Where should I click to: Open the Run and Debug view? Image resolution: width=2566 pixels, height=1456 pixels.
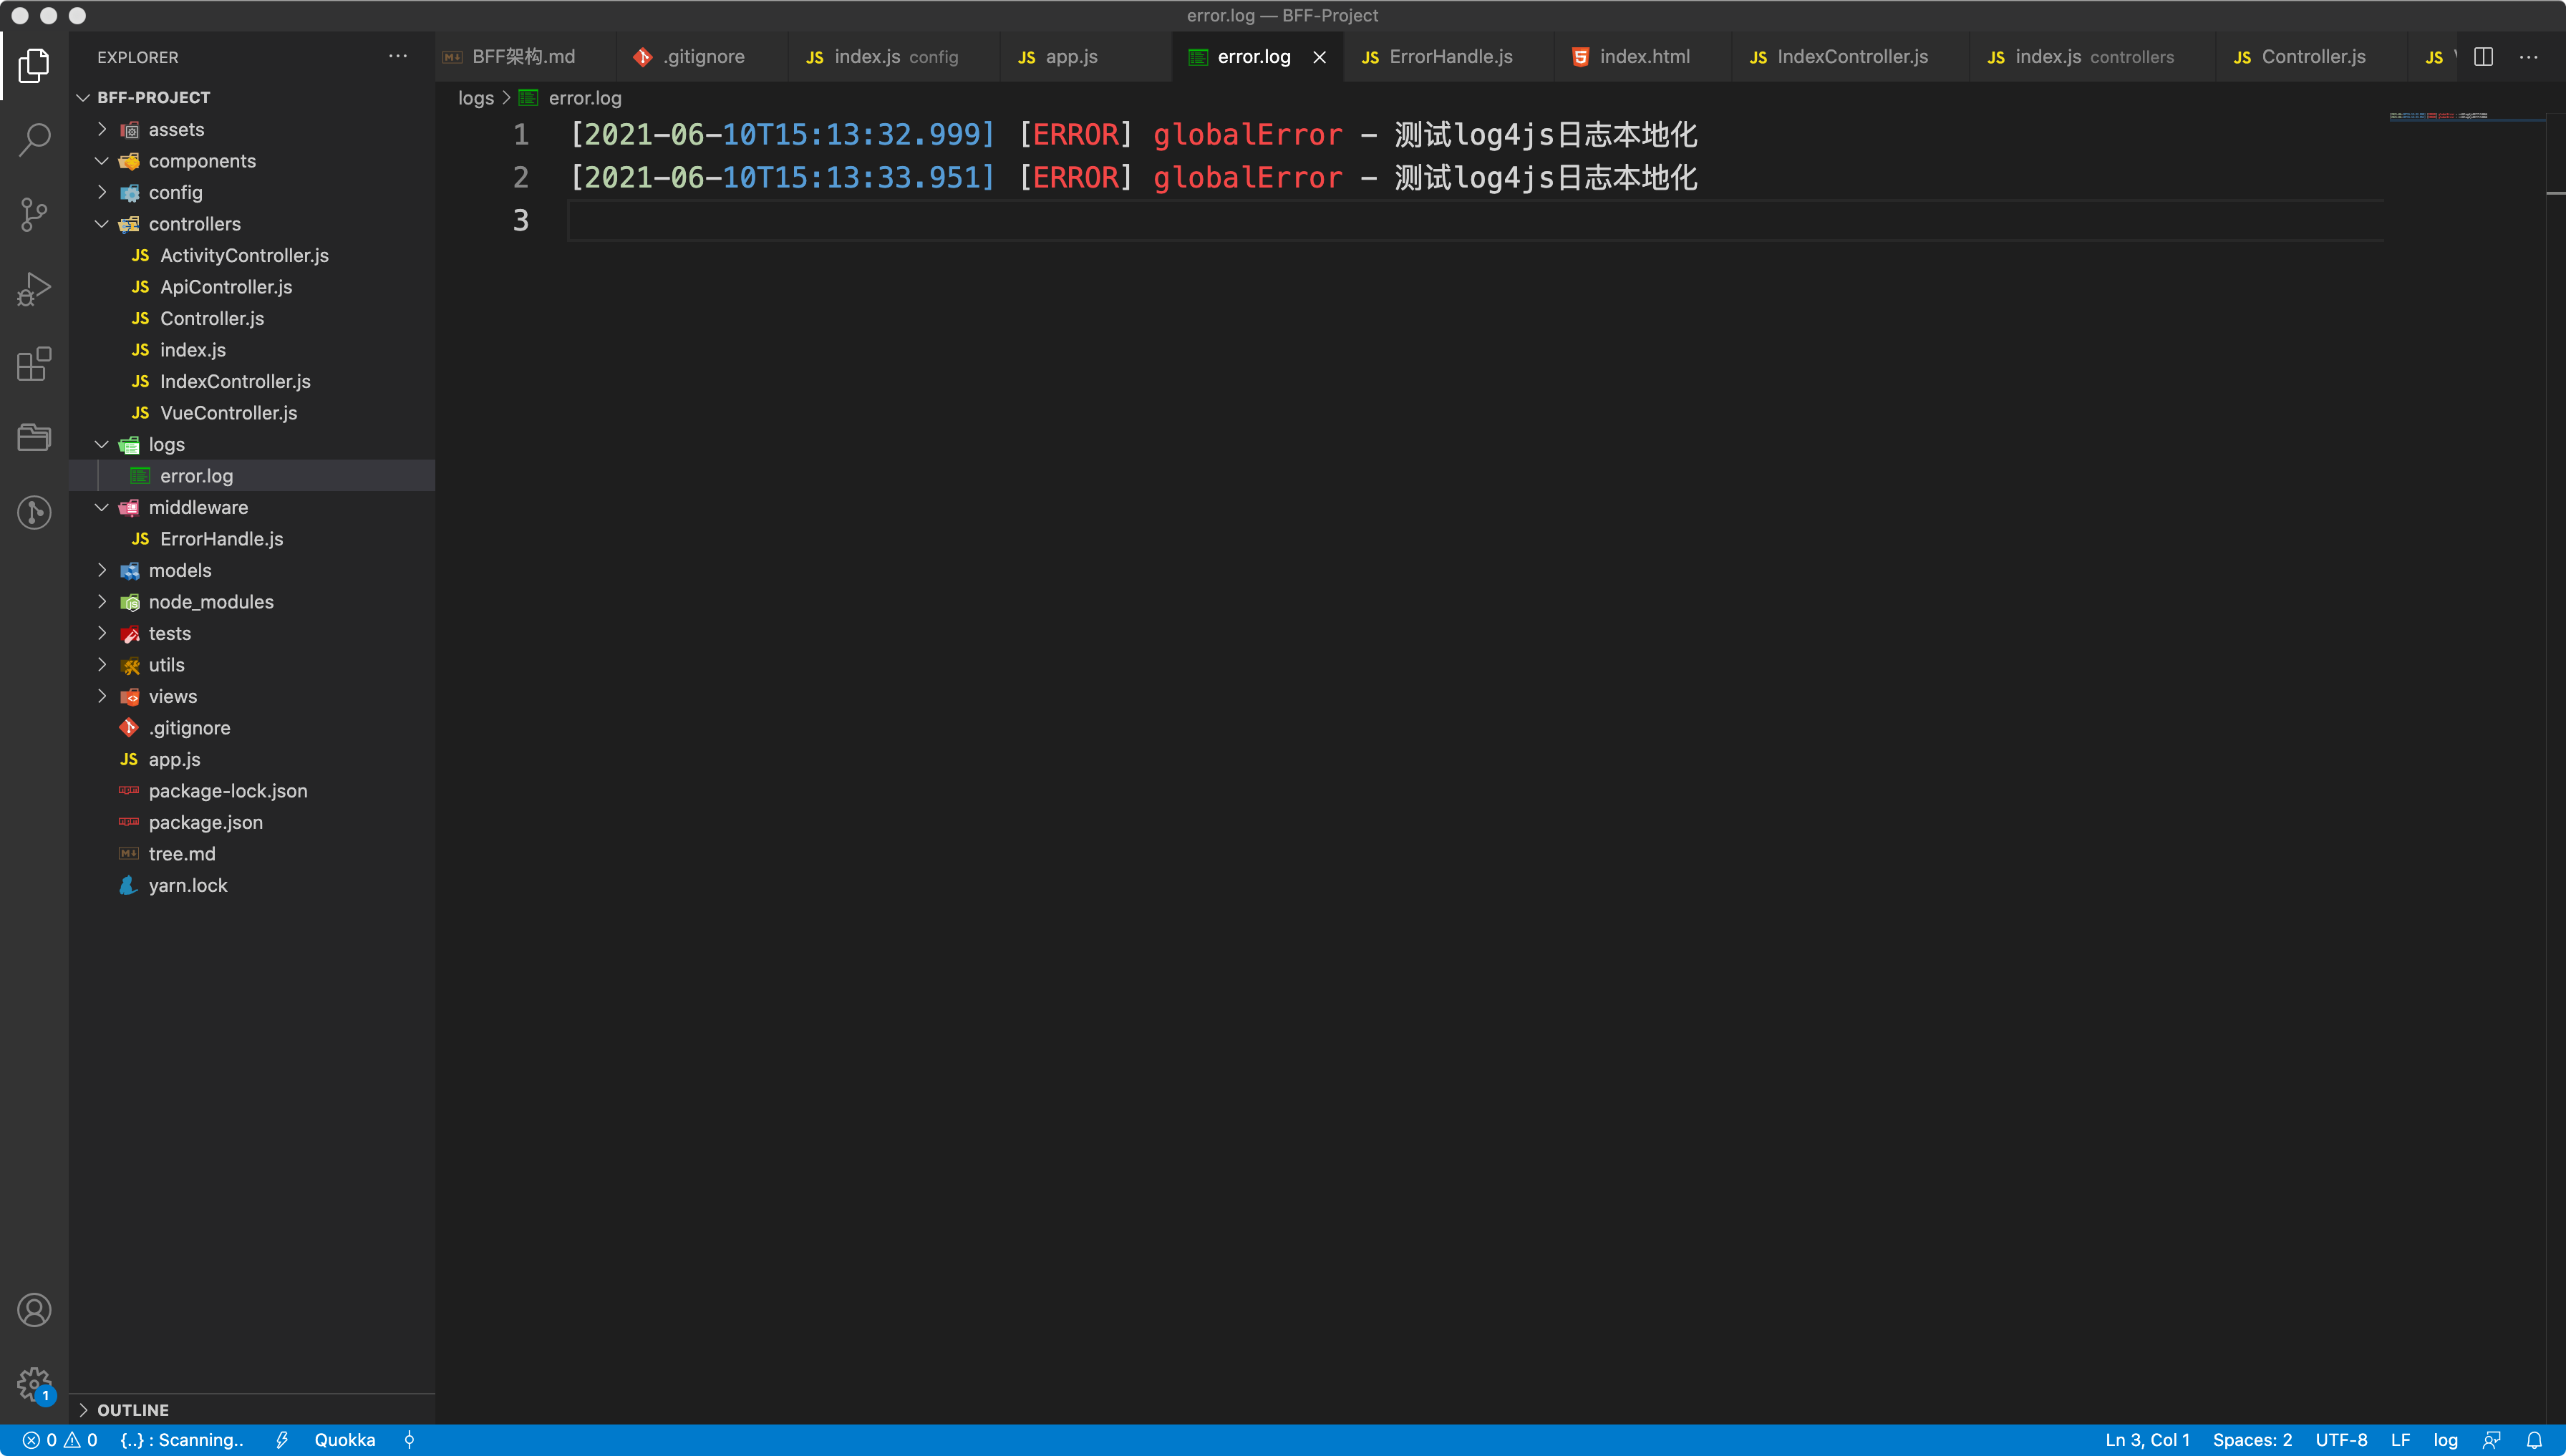pyautogui.click(x=34, y=290)
